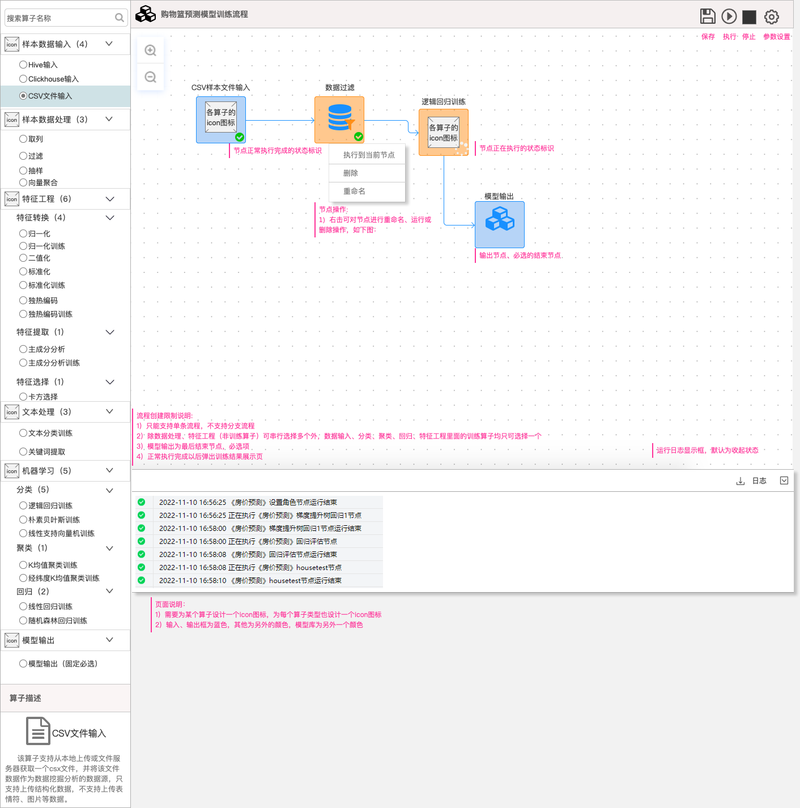The height and width of the screenshot is (808, 800).
Task: Collapse the 特征工程 (6) section chevron
Action: (110, 199)
